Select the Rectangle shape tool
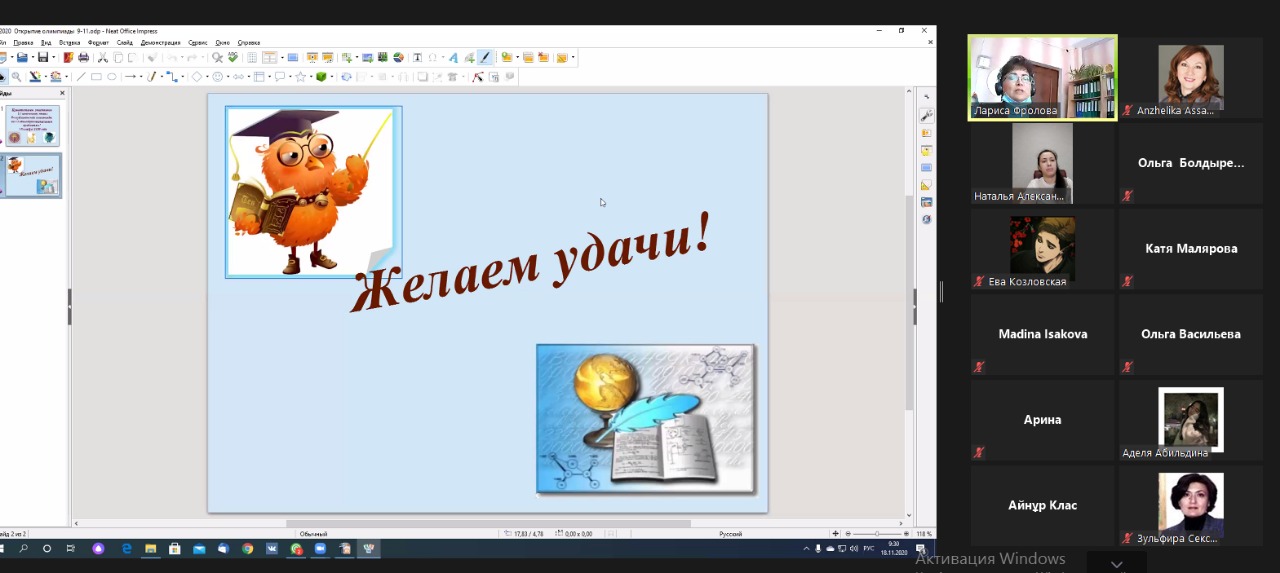The width and height of the screenshot is (1280, 573). pyautogui.click(x=96, y=77)
